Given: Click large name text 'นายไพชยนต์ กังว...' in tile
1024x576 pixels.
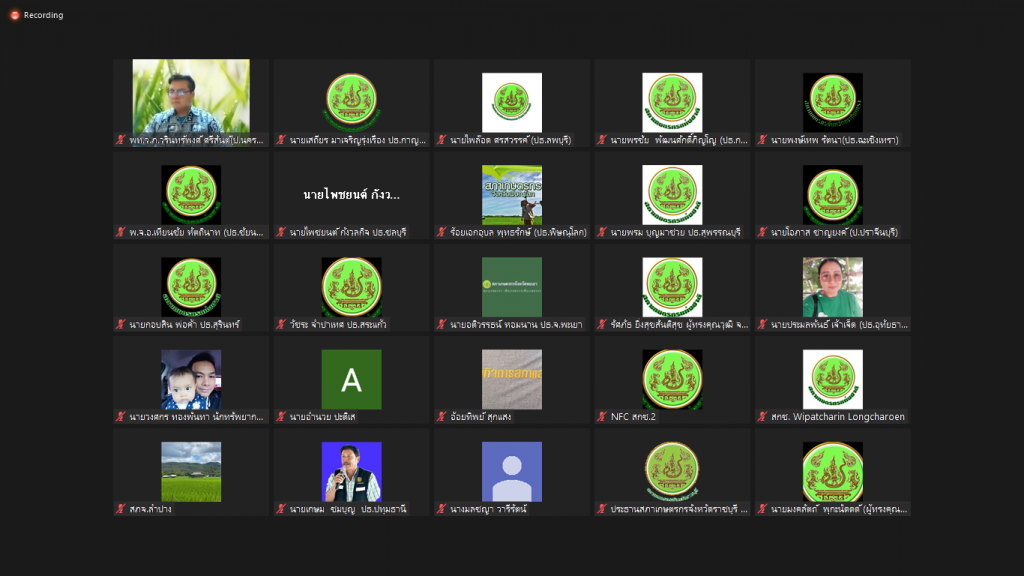Looking at the screenshot, I should coord(351,195).
